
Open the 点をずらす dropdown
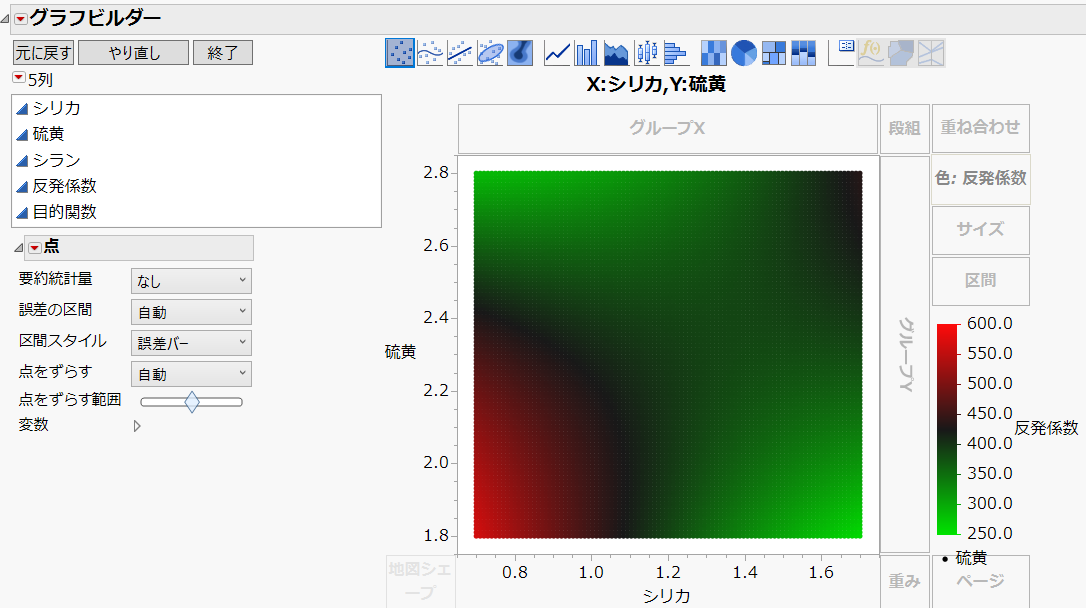(191, 374)
